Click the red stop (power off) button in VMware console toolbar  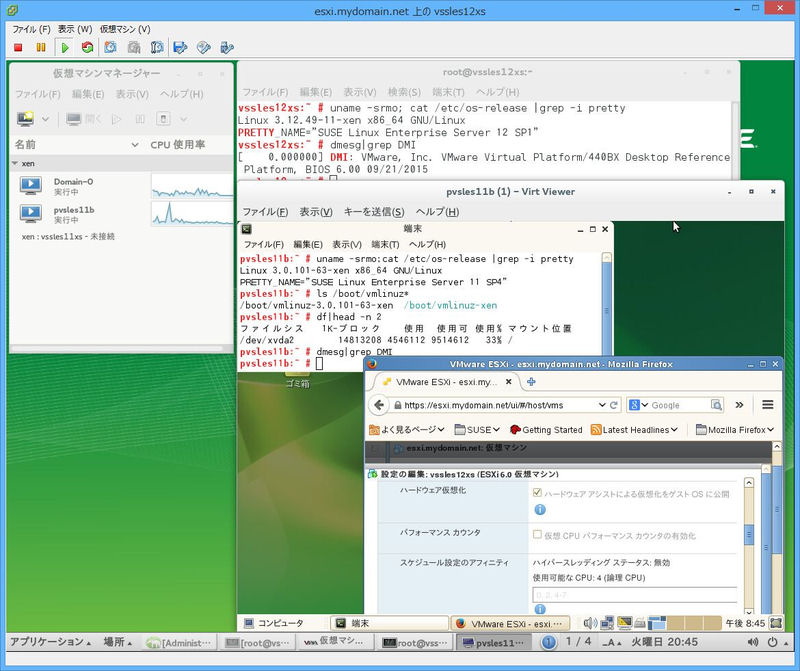18,47
